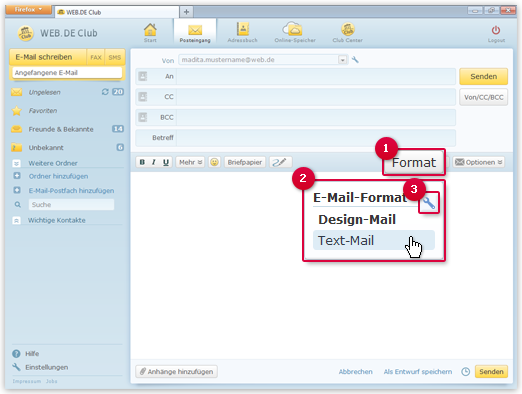Viewport: 522px width, 394px height.
Task: Open a new browser tab
Action: pyautogui.click(x=186, y=12)
